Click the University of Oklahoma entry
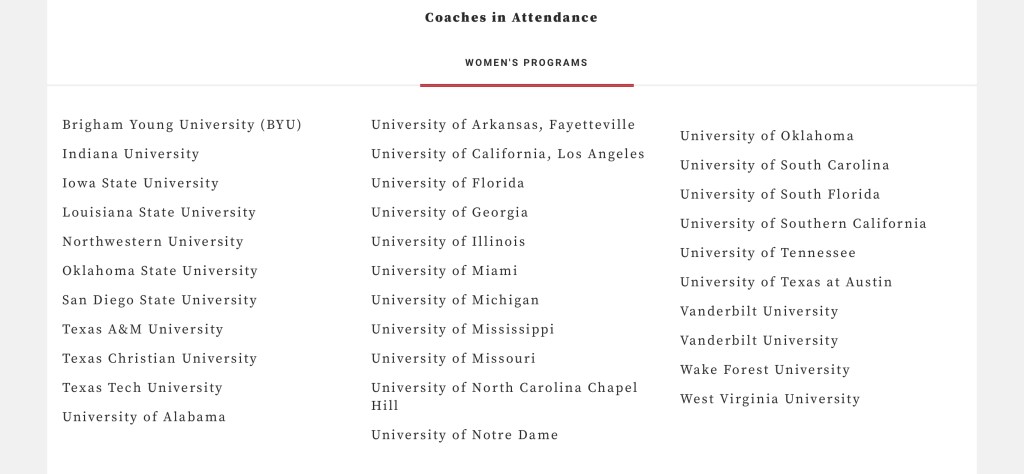The width and height of the screenshot is (1024, 474). (x=767, y=136)
